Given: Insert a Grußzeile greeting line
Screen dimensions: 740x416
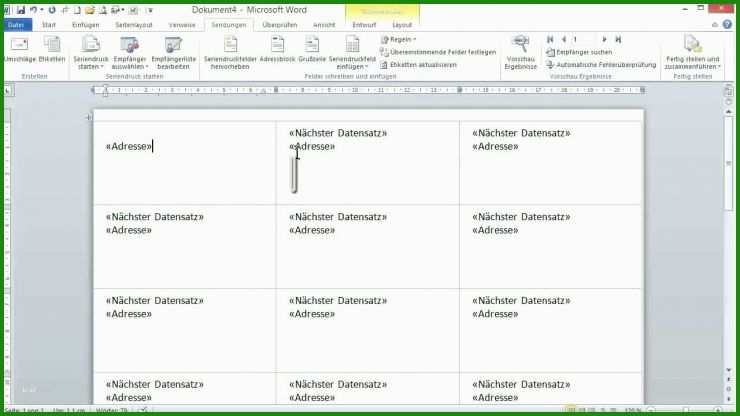Looking at the screenshot, I should click(x=312, y=50).
